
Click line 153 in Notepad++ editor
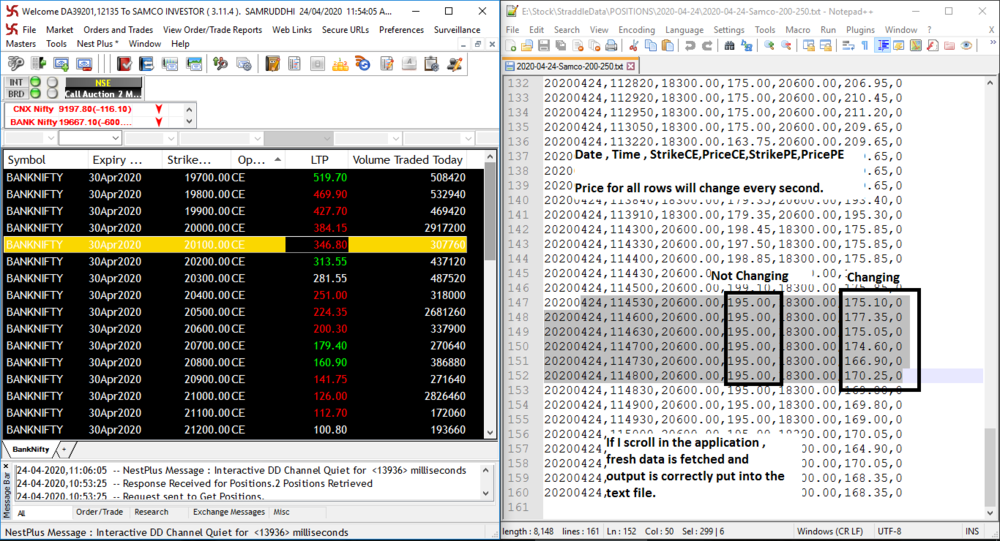coord(723,390)
